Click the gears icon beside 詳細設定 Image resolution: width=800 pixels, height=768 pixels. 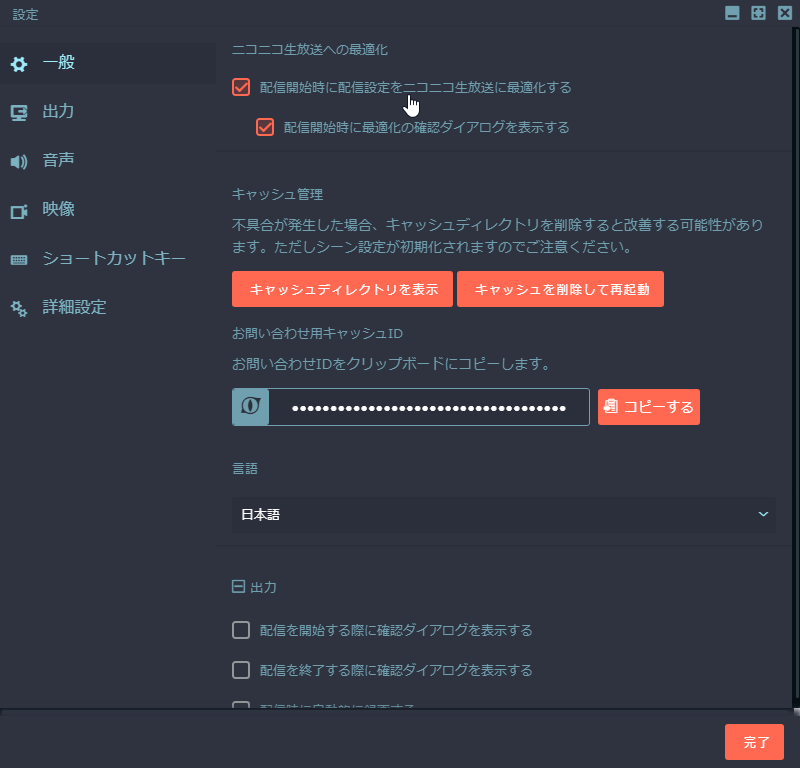click(x=18, y=308)
